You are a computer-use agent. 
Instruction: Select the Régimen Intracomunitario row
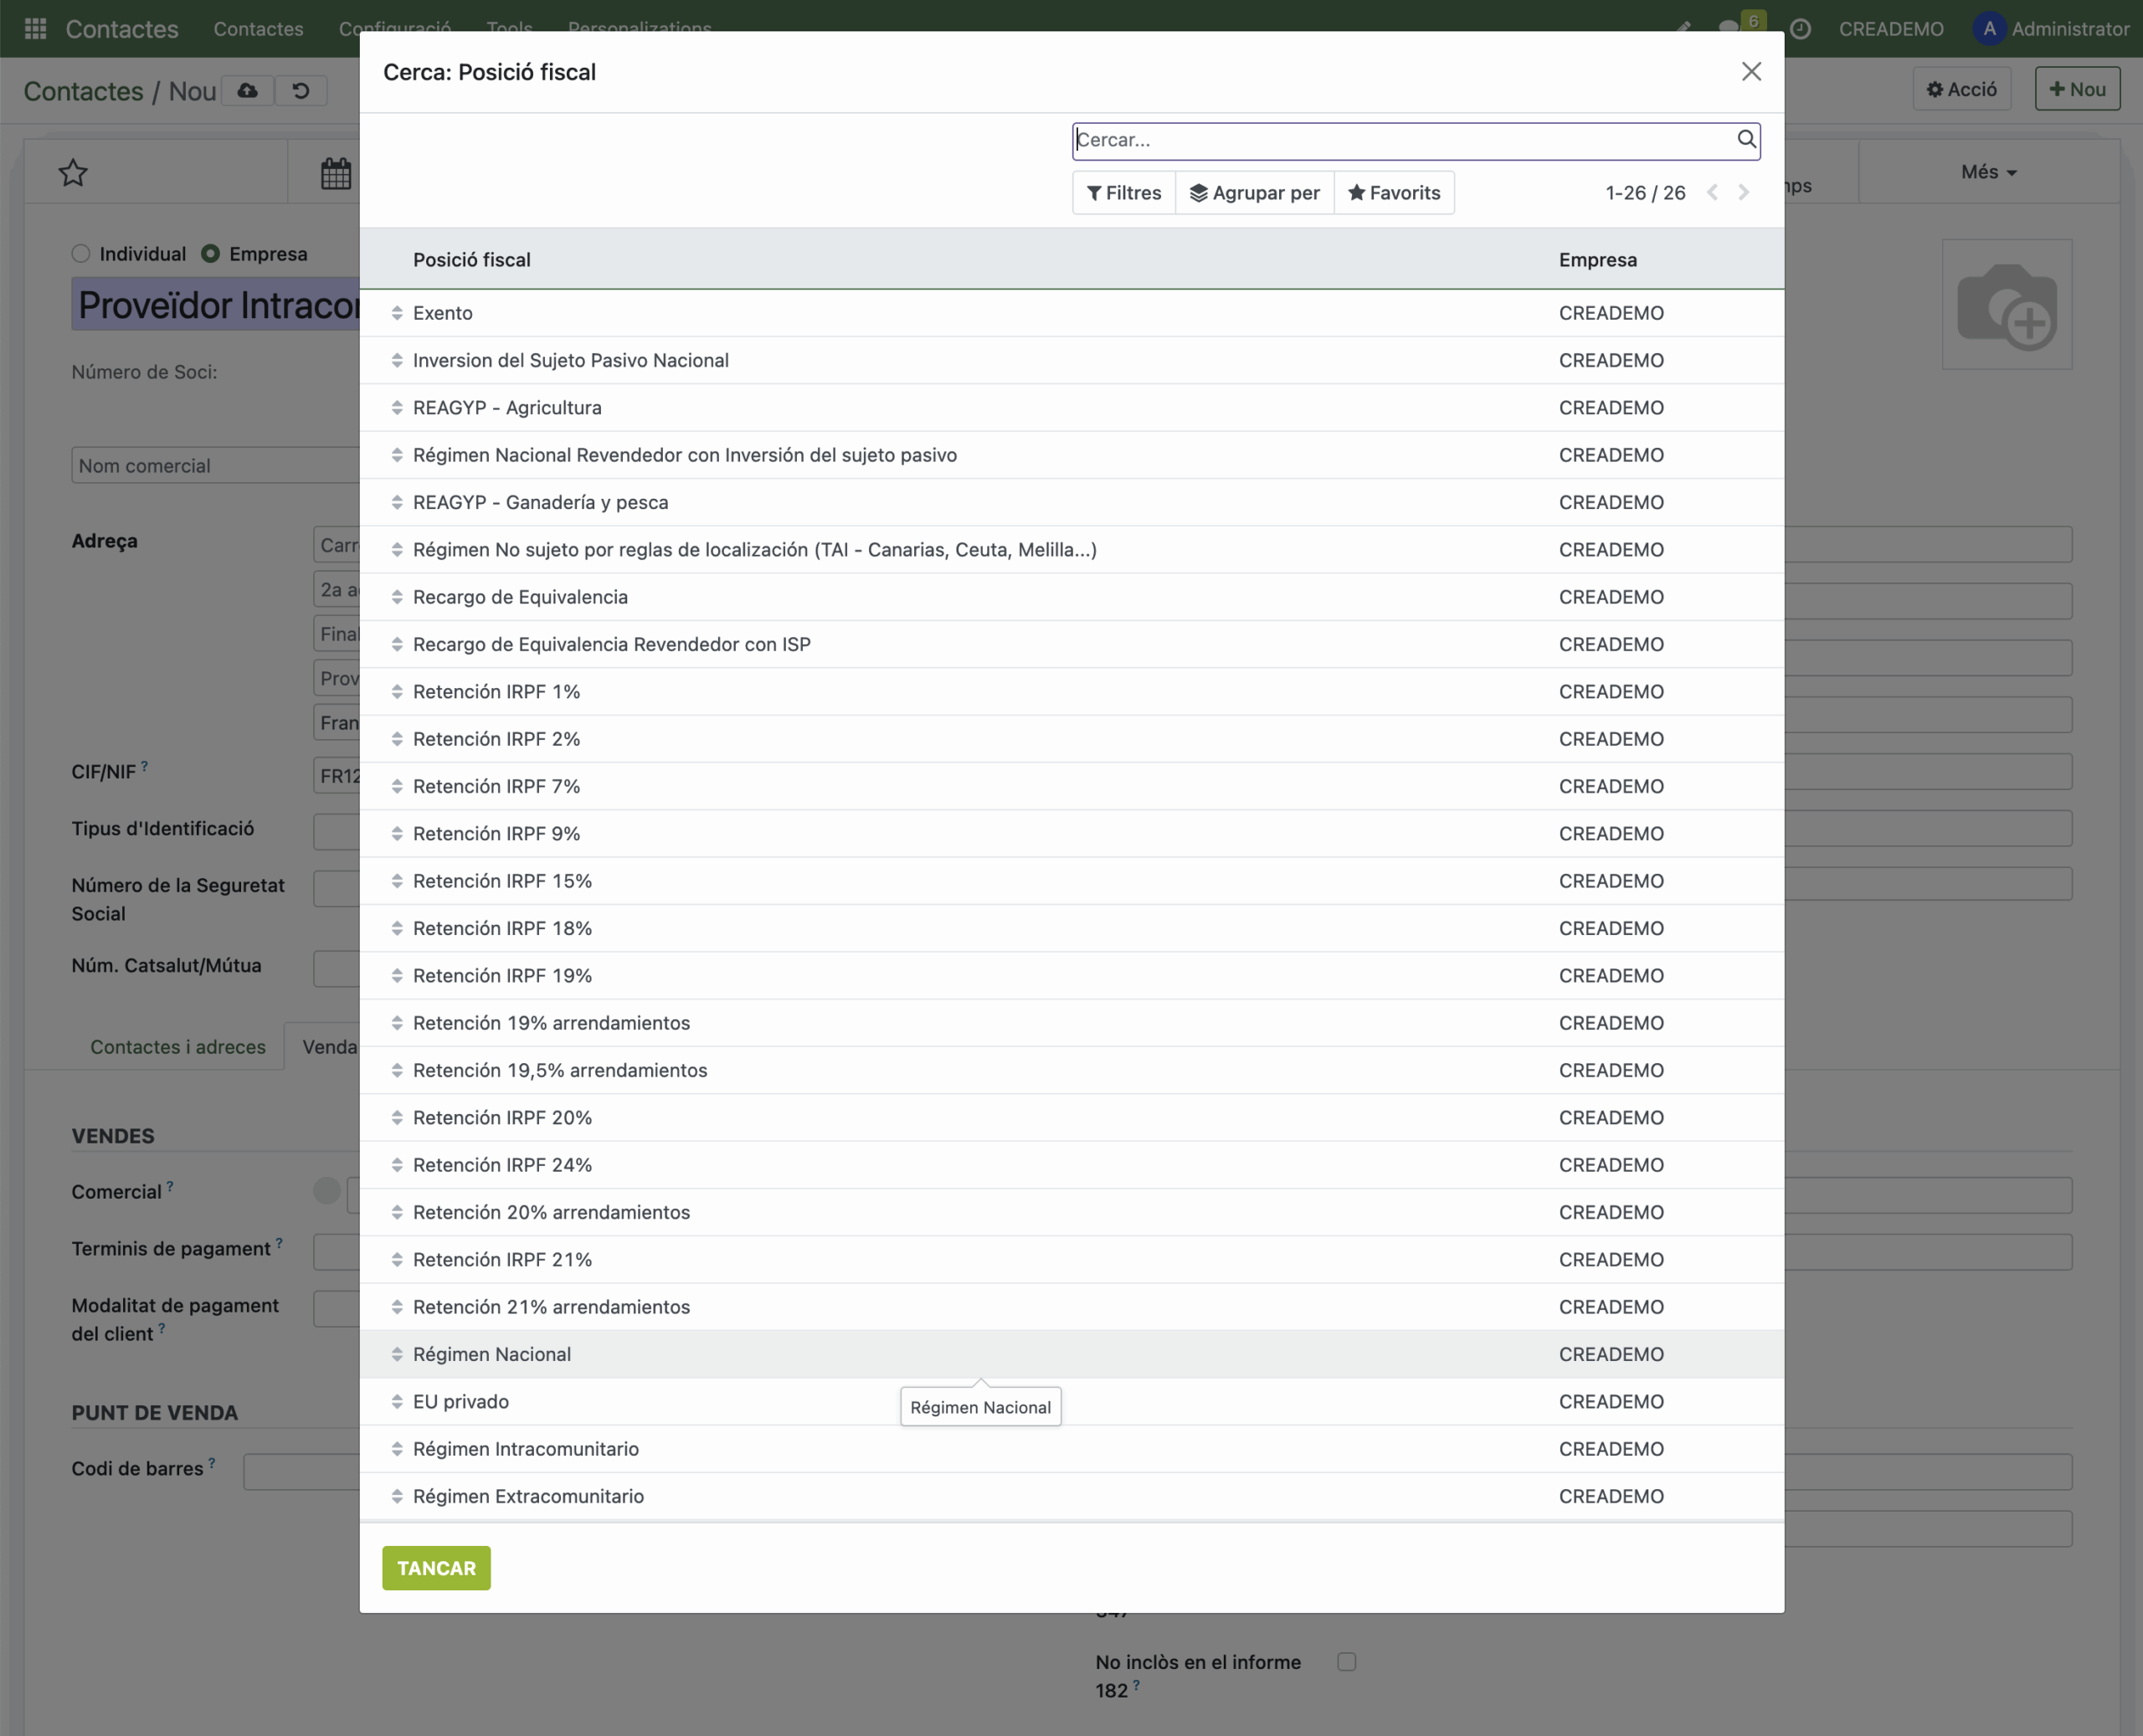coord(526,1448)
